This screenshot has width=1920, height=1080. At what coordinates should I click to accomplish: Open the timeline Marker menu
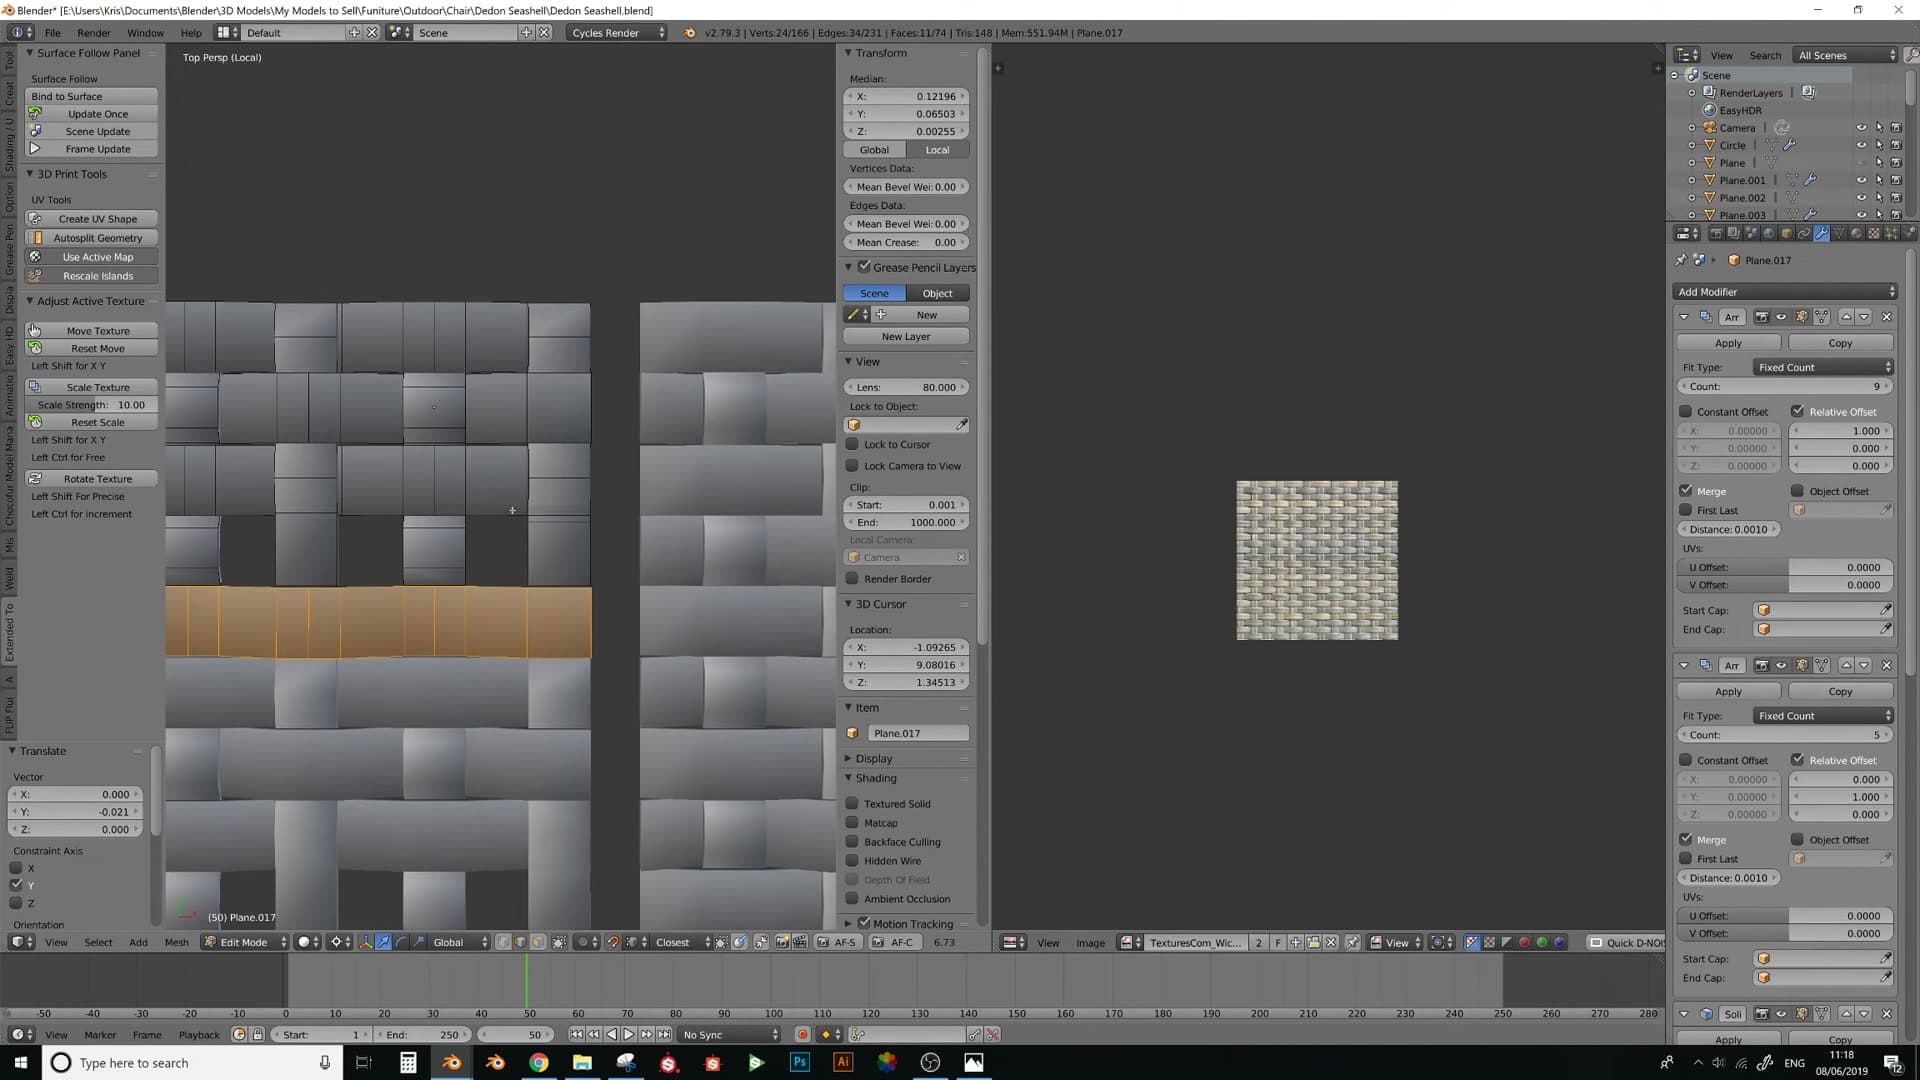[100, 1035]
